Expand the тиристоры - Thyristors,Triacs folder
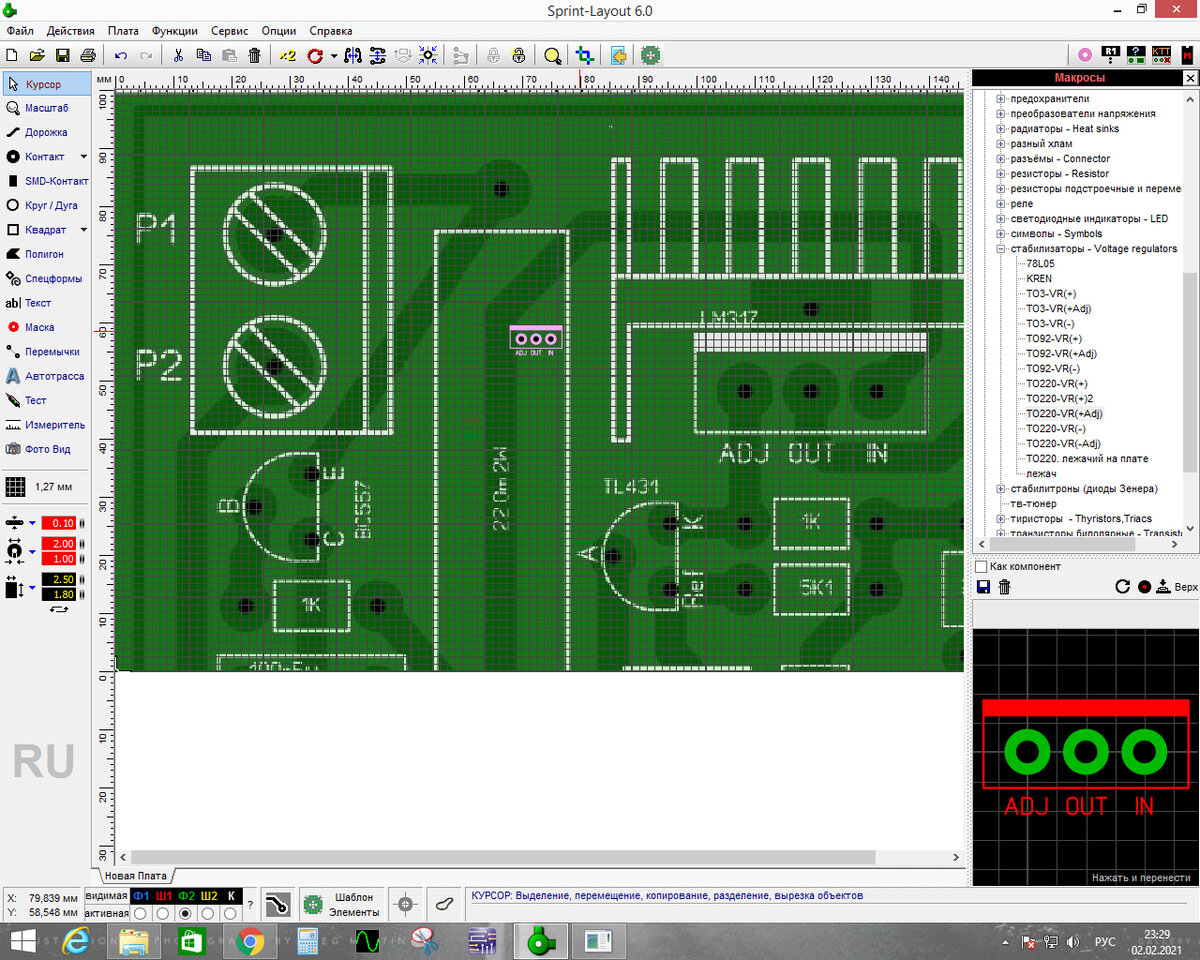 (x=1000, y=519)
